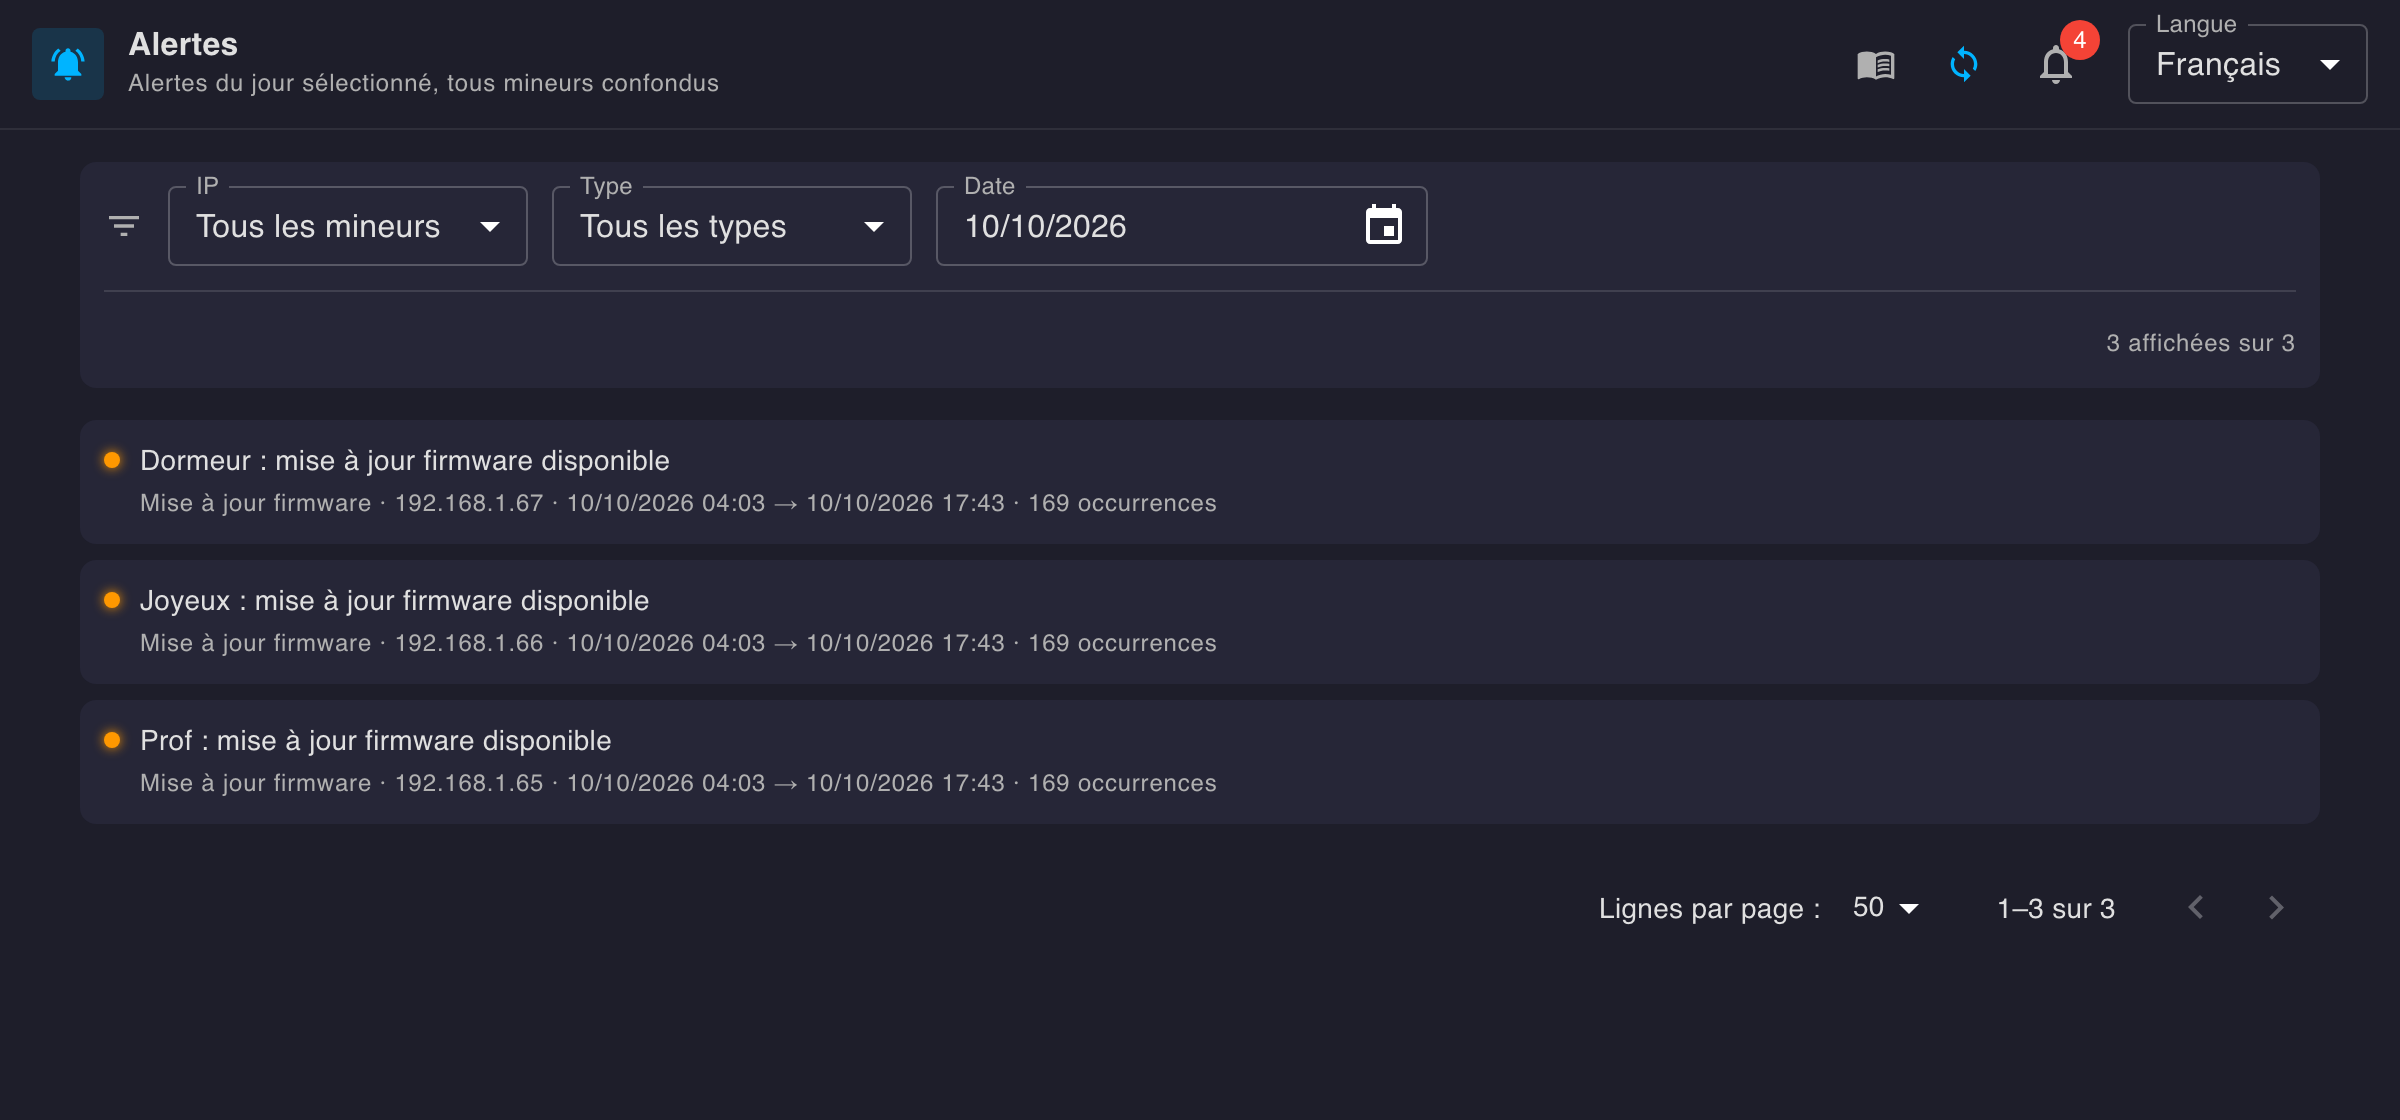
Task: Click the '3 affichées sur 3' count
Action: coord(2200,343)
